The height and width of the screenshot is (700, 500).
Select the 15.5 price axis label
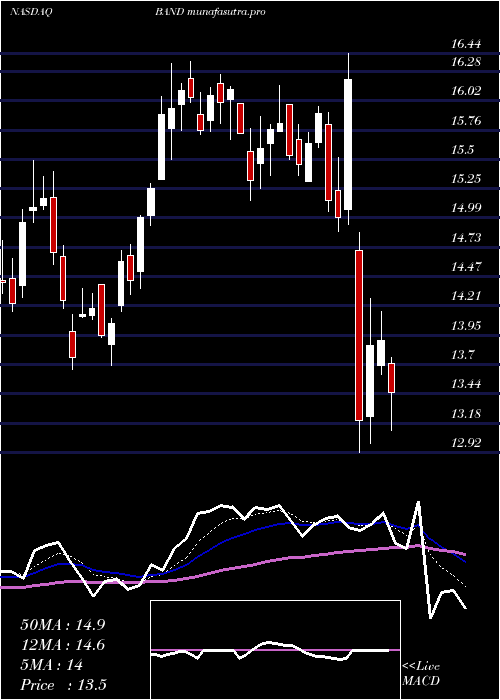pyautogui.click(x=462, y=150)
